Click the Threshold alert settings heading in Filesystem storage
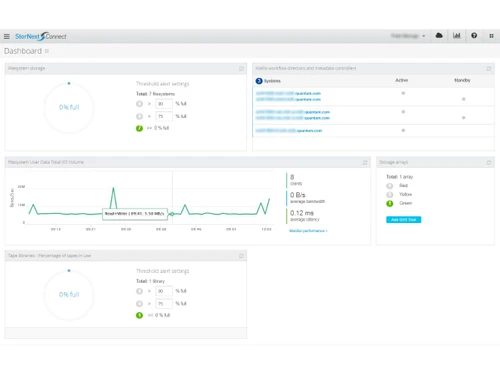The width and height of the screenshot is (500, 375). tap(163, 84)
